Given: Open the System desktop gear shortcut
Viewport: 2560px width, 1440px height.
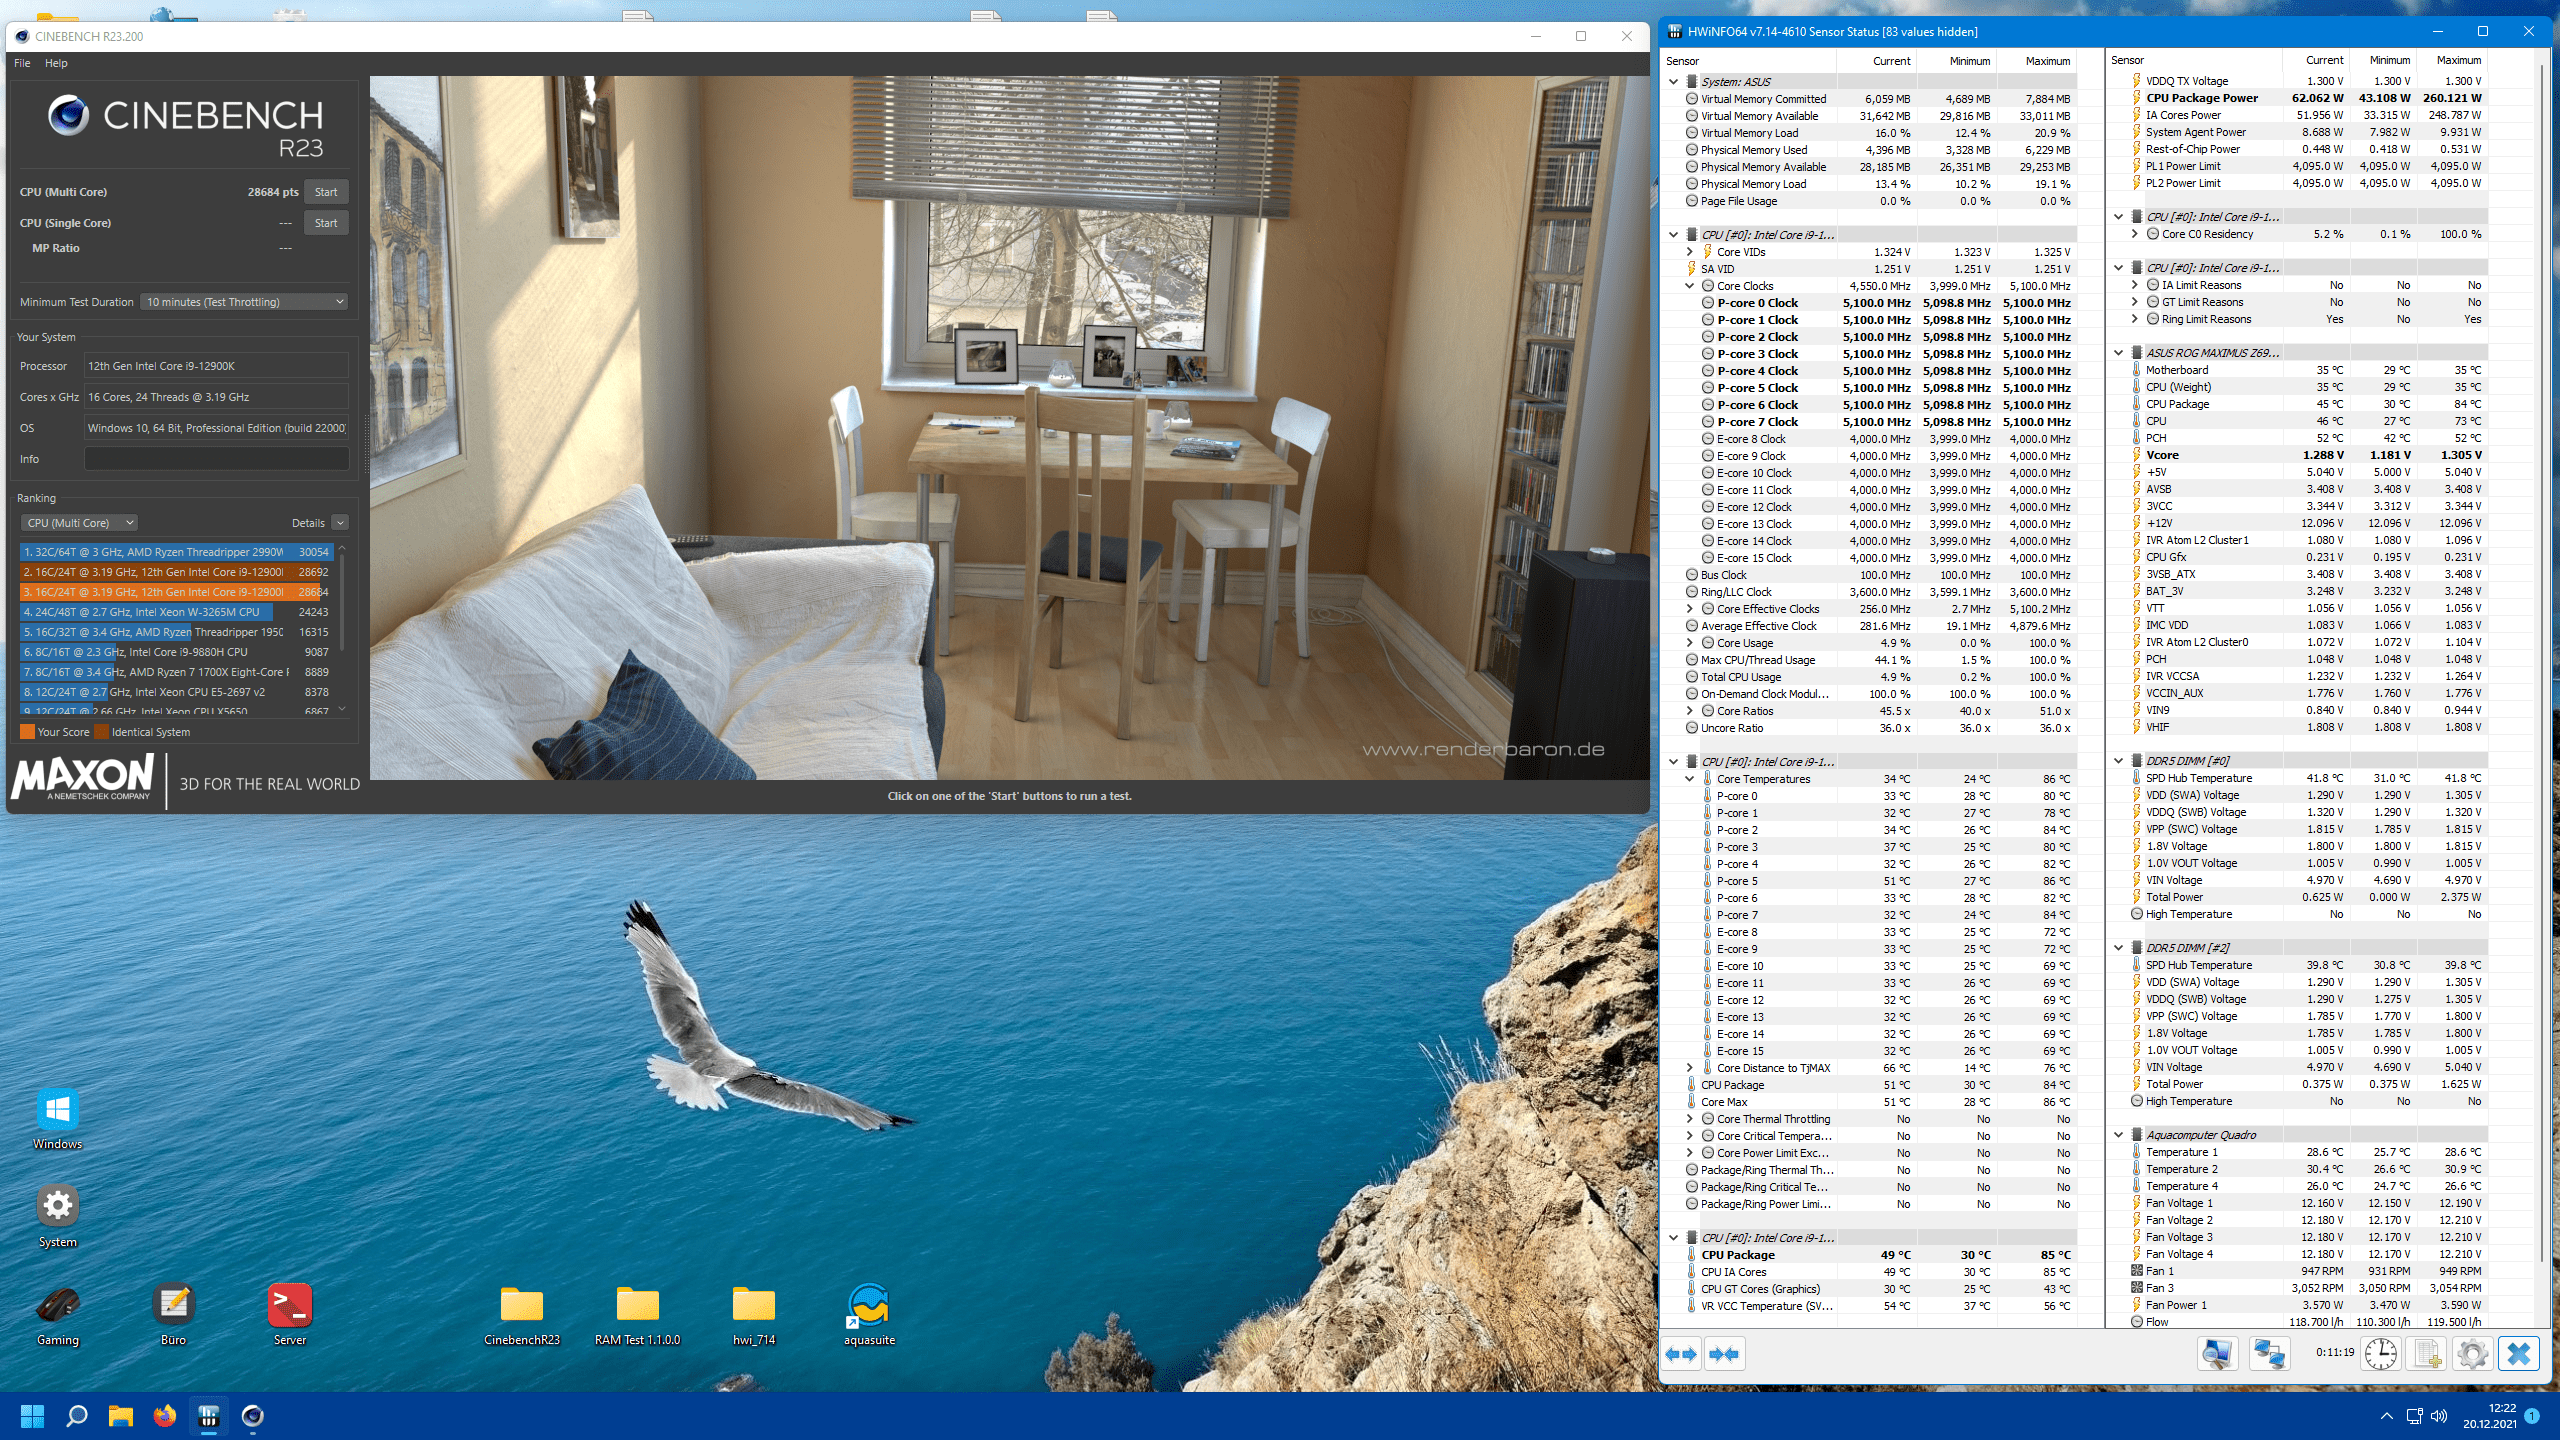Looking at the screenshot, I should click(x=58, y=1216).
